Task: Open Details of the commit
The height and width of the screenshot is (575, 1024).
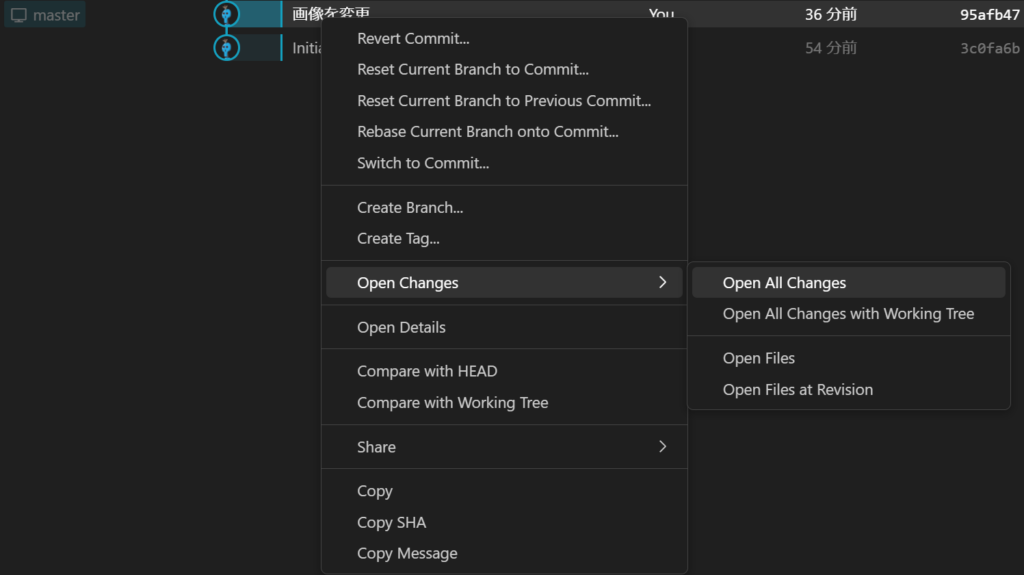Action: pos(401,328)
